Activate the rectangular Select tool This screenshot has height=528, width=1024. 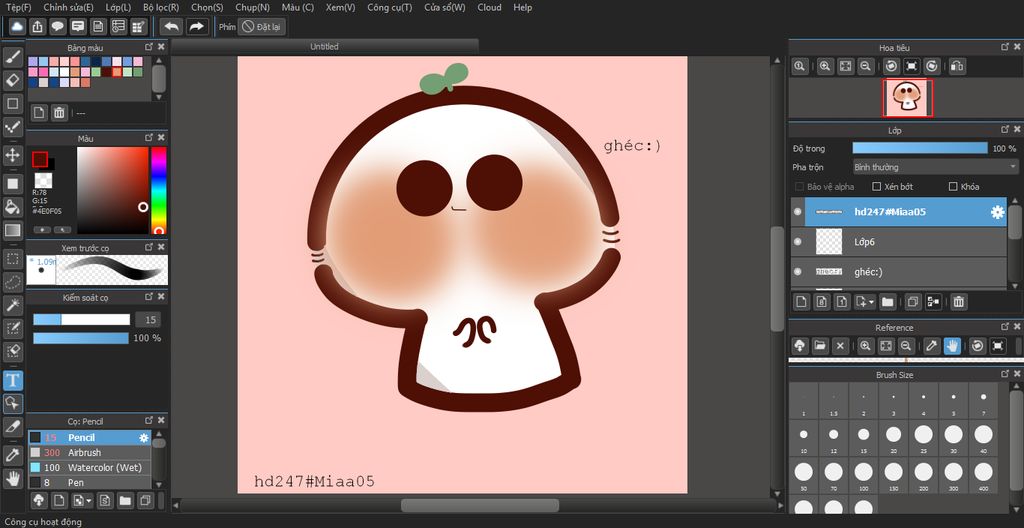pos(13,259)
